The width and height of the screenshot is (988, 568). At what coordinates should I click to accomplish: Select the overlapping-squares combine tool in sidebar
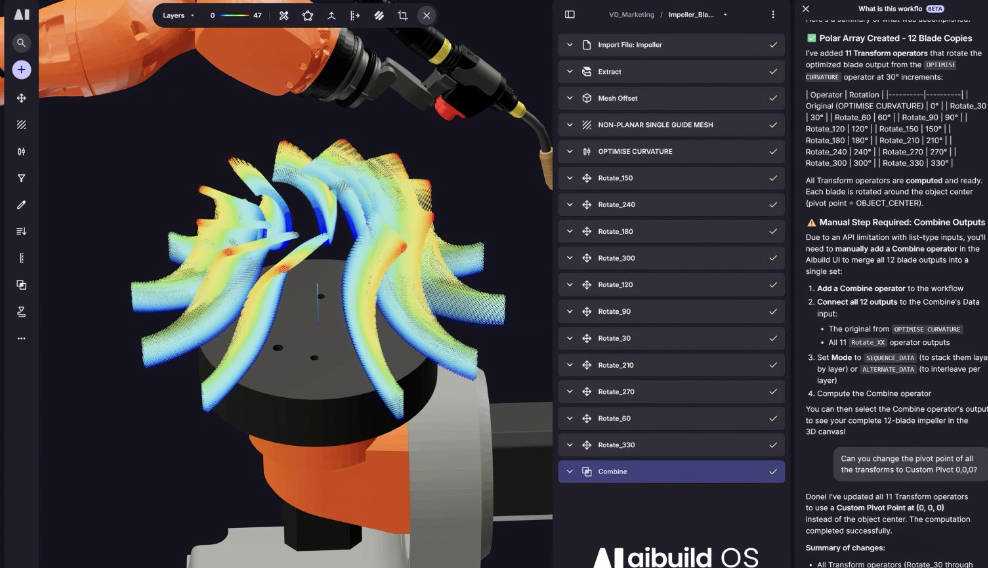(21, 285)
